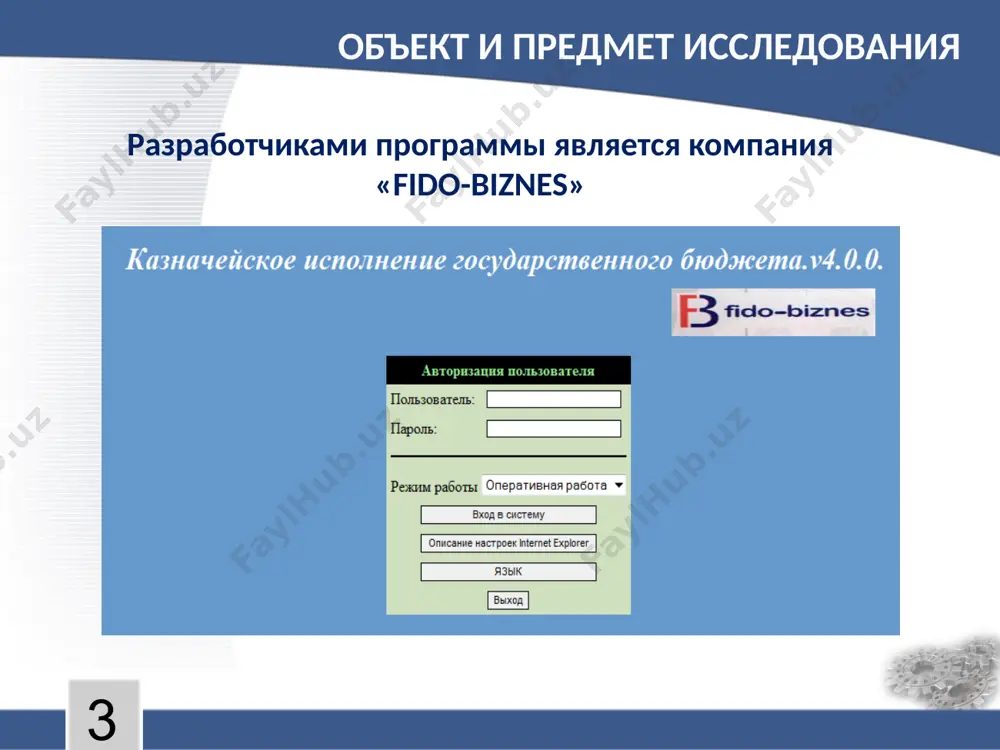Screen dimensions: 1000x750
Task: Click the Казначейское исполнение государственного бюджета title
Action: [x=504, y=260]
